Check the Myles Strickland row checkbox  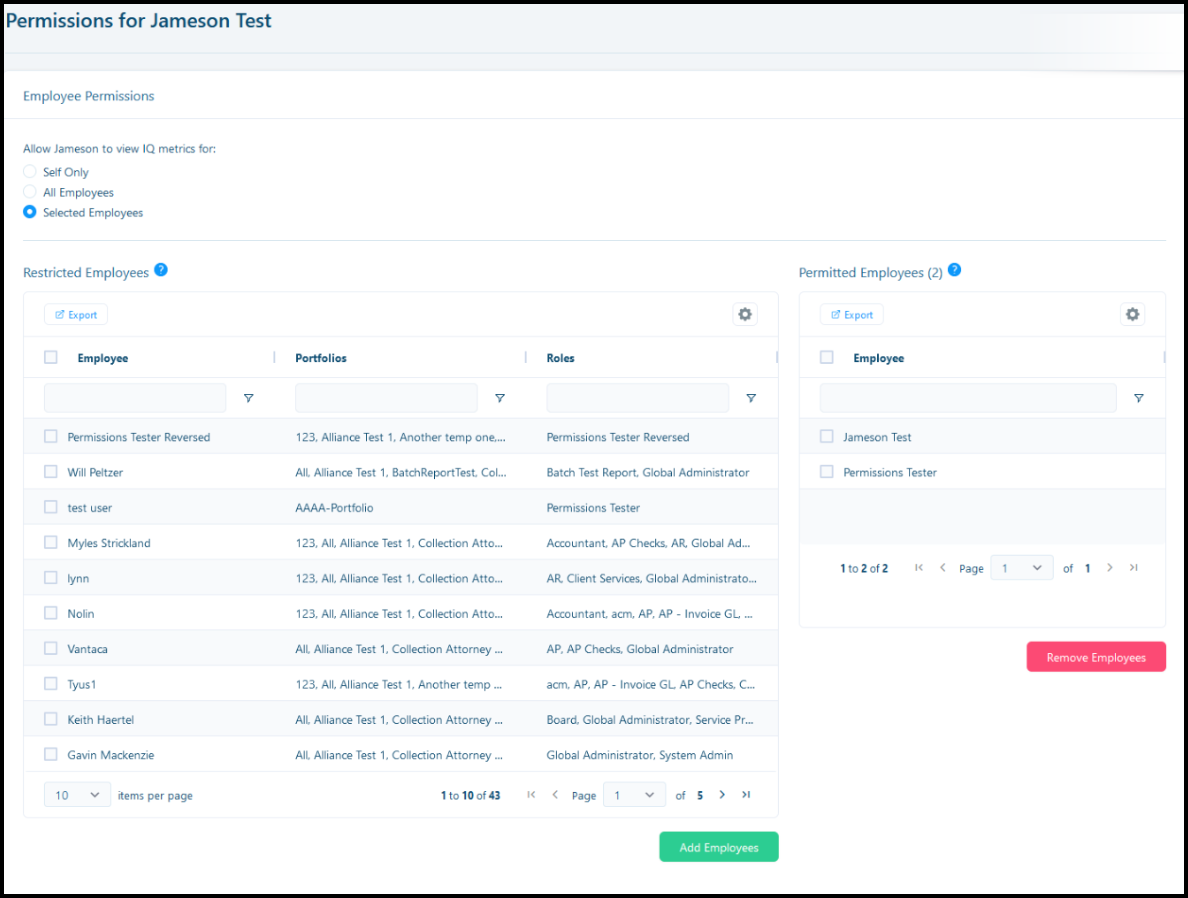pos(51,542)
